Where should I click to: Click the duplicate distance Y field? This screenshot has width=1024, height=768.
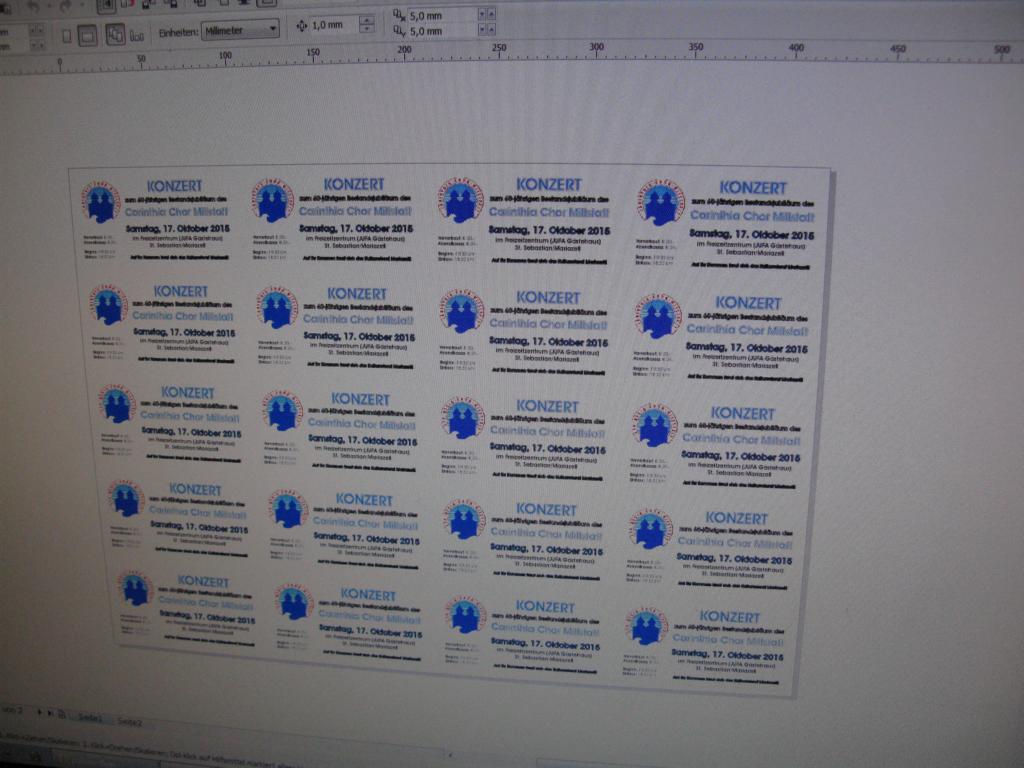tap(438, 32)
